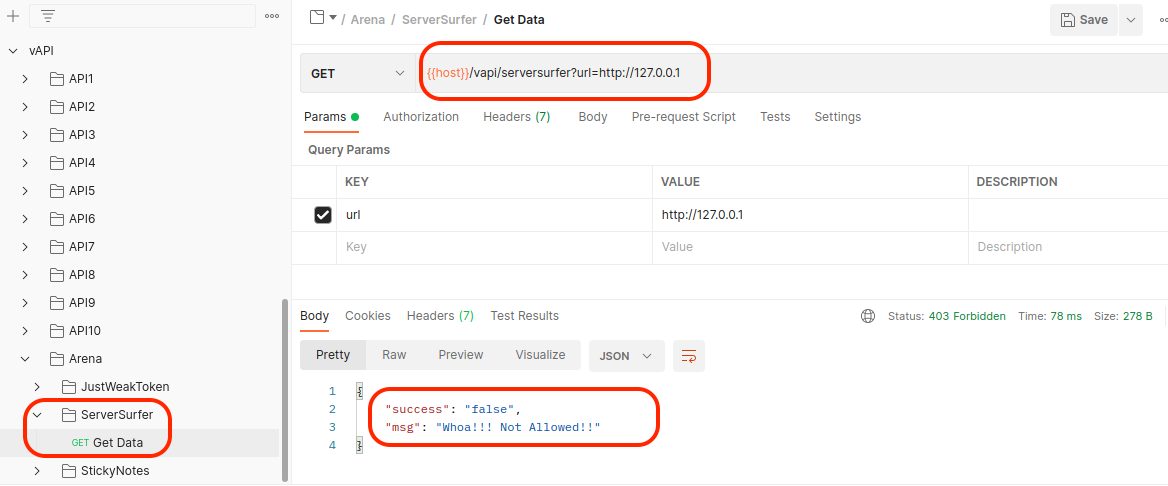Screen dimensions: 1168x486
Task: Click the floppy disk Save icon
Action: point(1068,20)
